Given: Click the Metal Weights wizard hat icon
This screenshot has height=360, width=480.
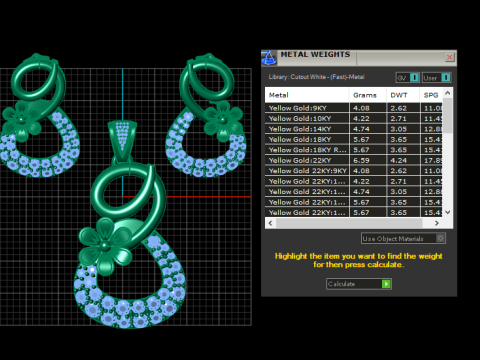Looking at the screenshot, I should point(269,58).
